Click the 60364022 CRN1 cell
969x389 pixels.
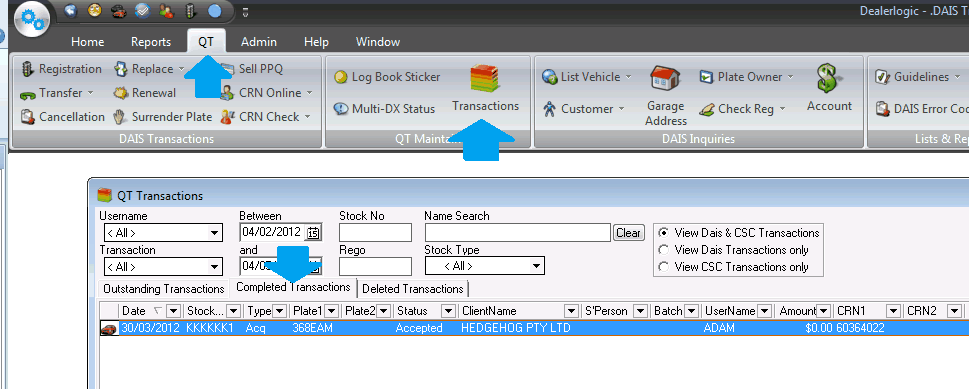click(x=860, y=328)
